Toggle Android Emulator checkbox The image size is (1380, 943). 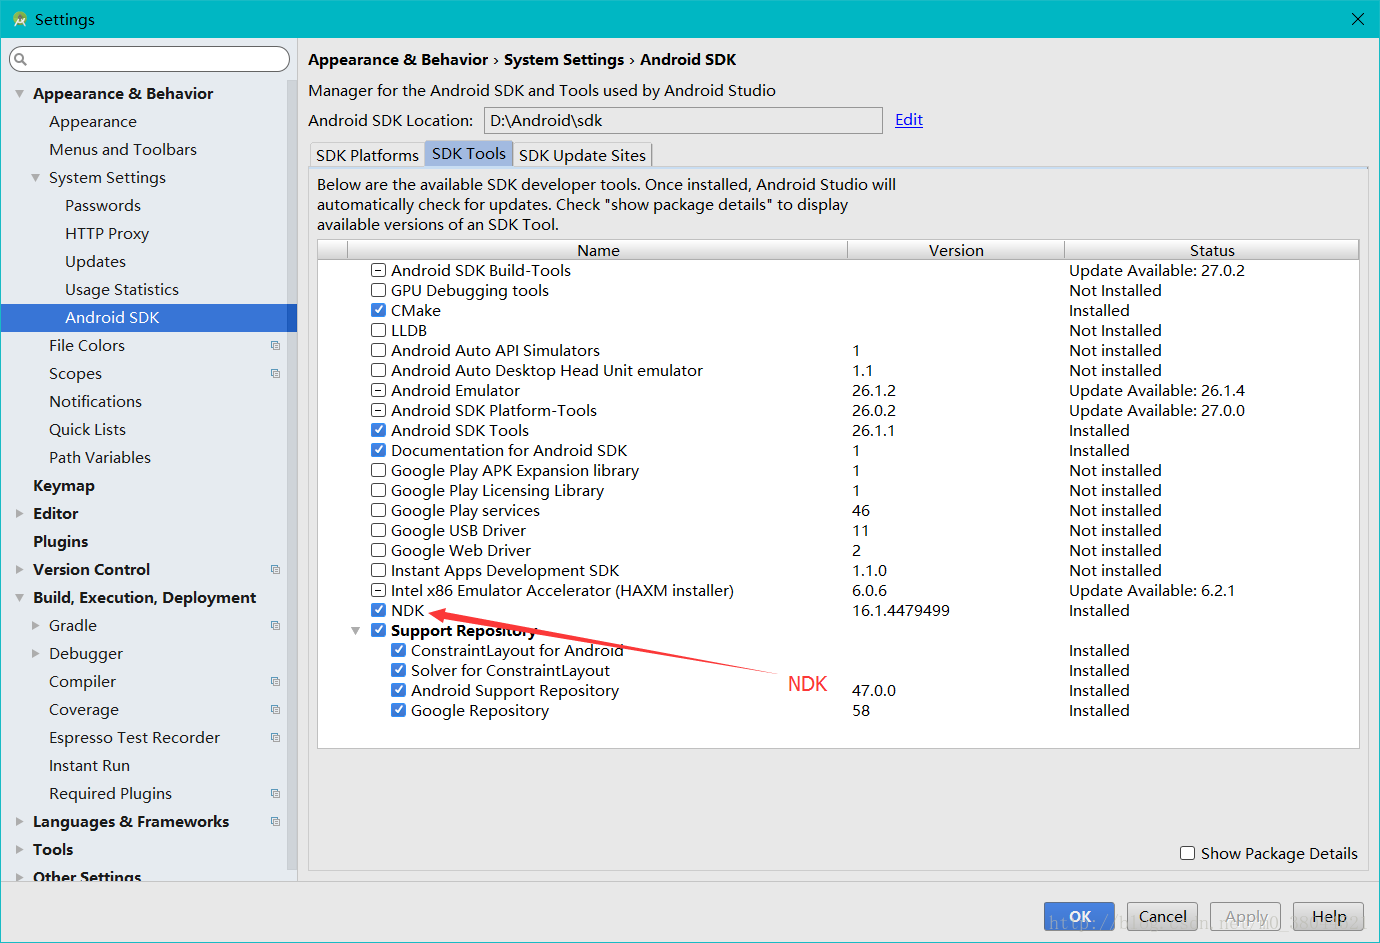click(x=378, y=390)
